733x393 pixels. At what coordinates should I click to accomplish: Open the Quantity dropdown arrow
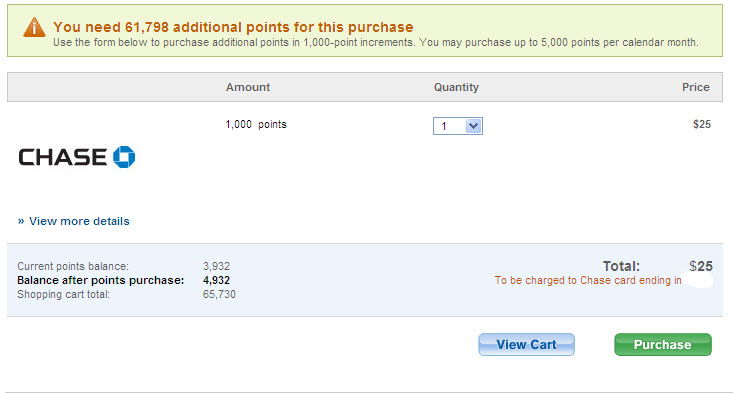tap(474, 126)
